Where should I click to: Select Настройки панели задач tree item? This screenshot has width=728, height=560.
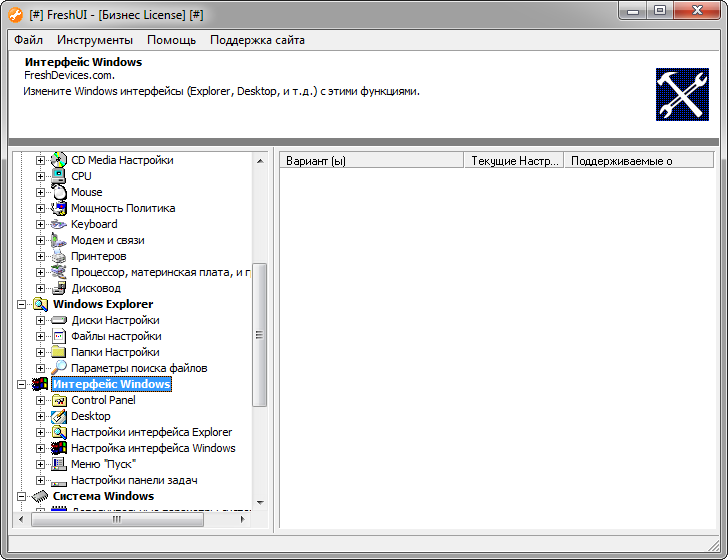click(134, 480)
